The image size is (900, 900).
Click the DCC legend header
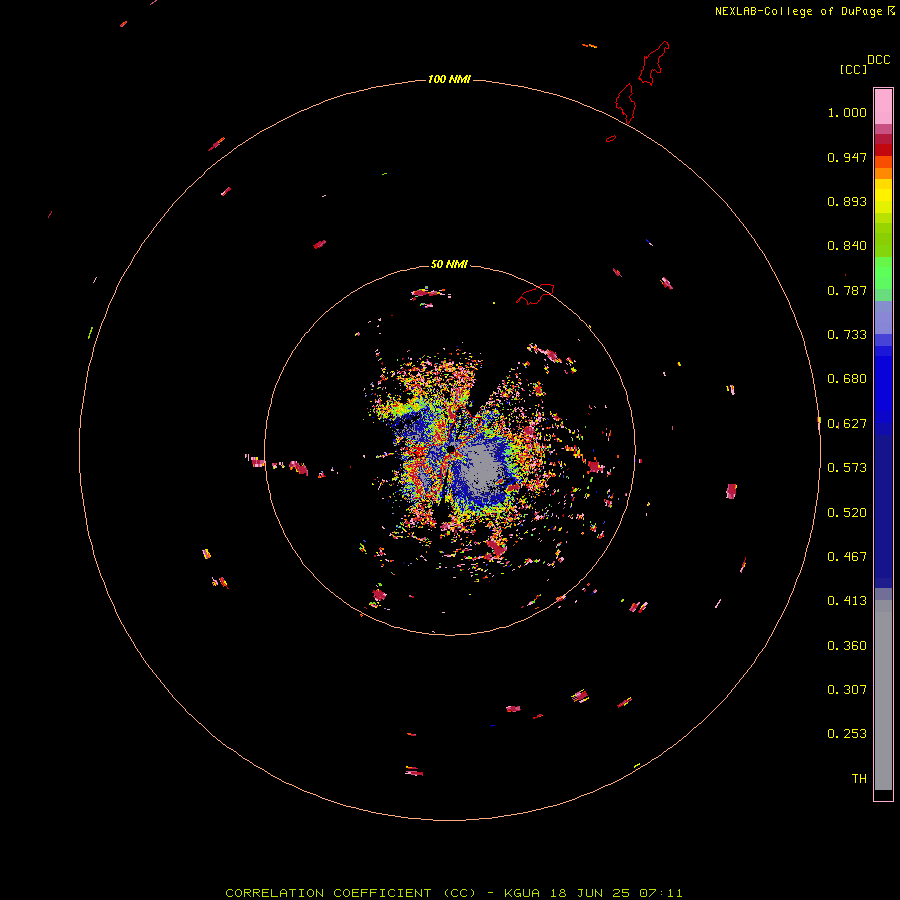[879, 60]
